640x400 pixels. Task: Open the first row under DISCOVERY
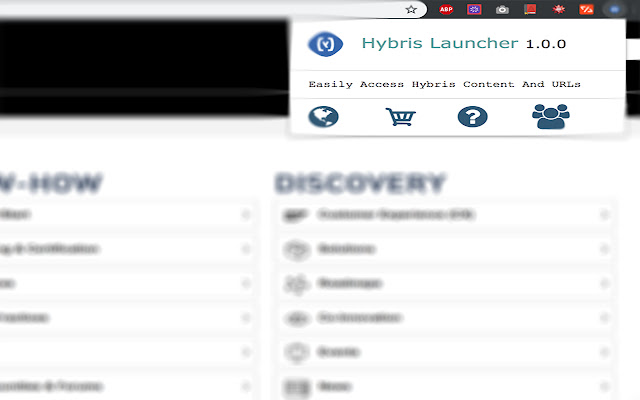point(445,215)
